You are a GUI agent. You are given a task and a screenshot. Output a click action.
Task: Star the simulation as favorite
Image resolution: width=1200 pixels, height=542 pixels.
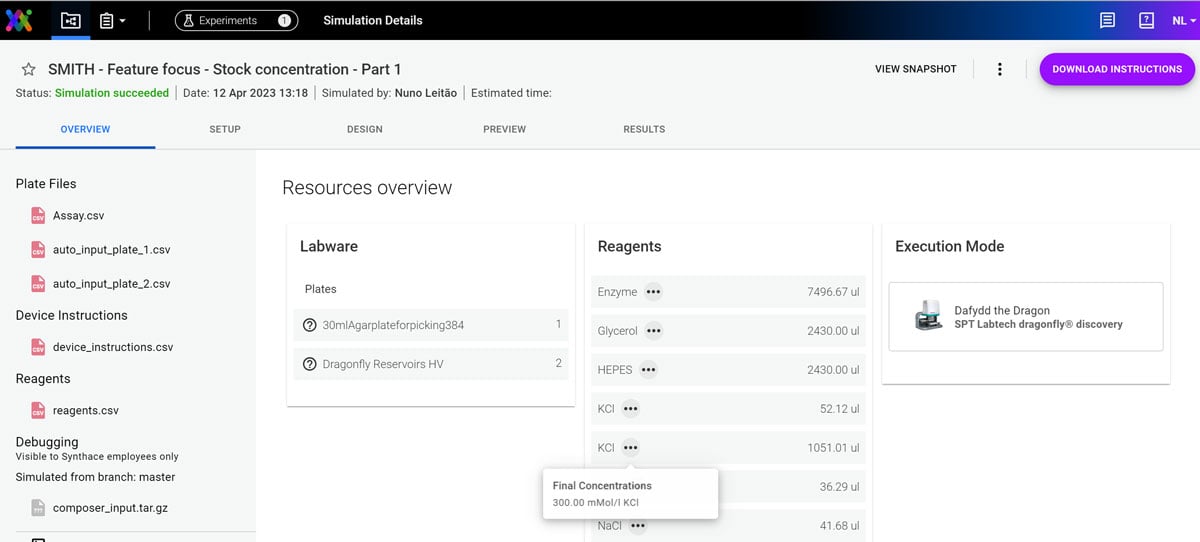pyautogui.click(x=29, y=70)
